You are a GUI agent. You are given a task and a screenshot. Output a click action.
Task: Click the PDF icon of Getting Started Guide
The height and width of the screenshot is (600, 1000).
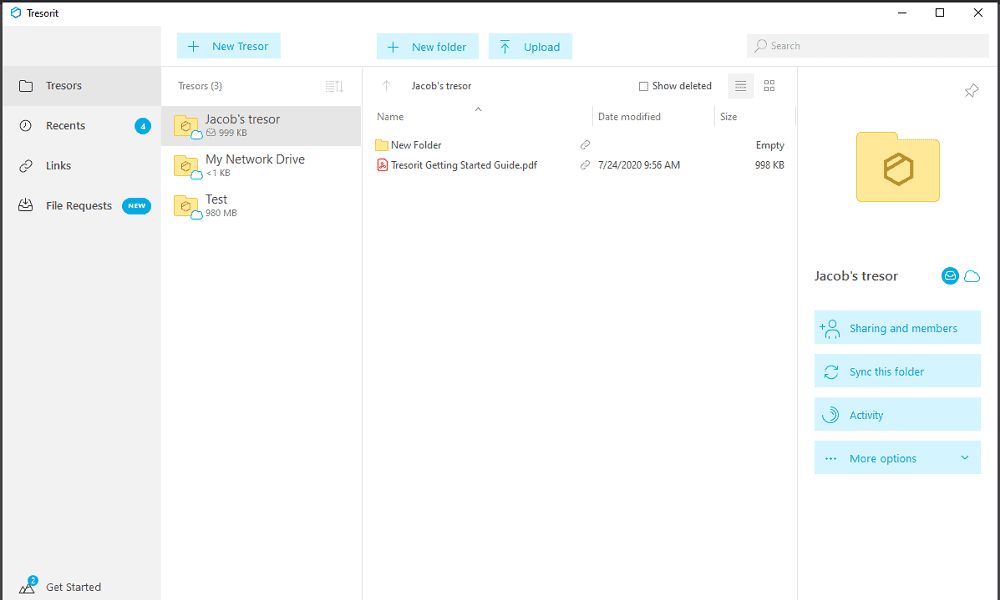click(x=382, y=165)
